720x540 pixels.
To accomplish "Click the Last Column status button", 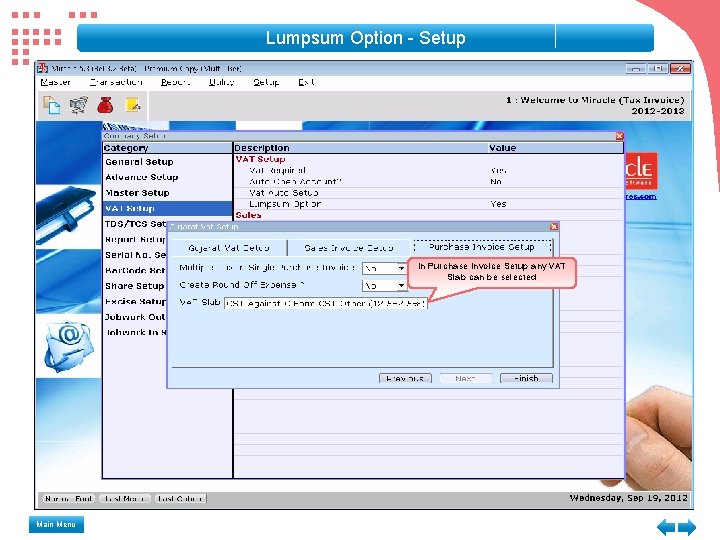I will (x=180, y=499).
